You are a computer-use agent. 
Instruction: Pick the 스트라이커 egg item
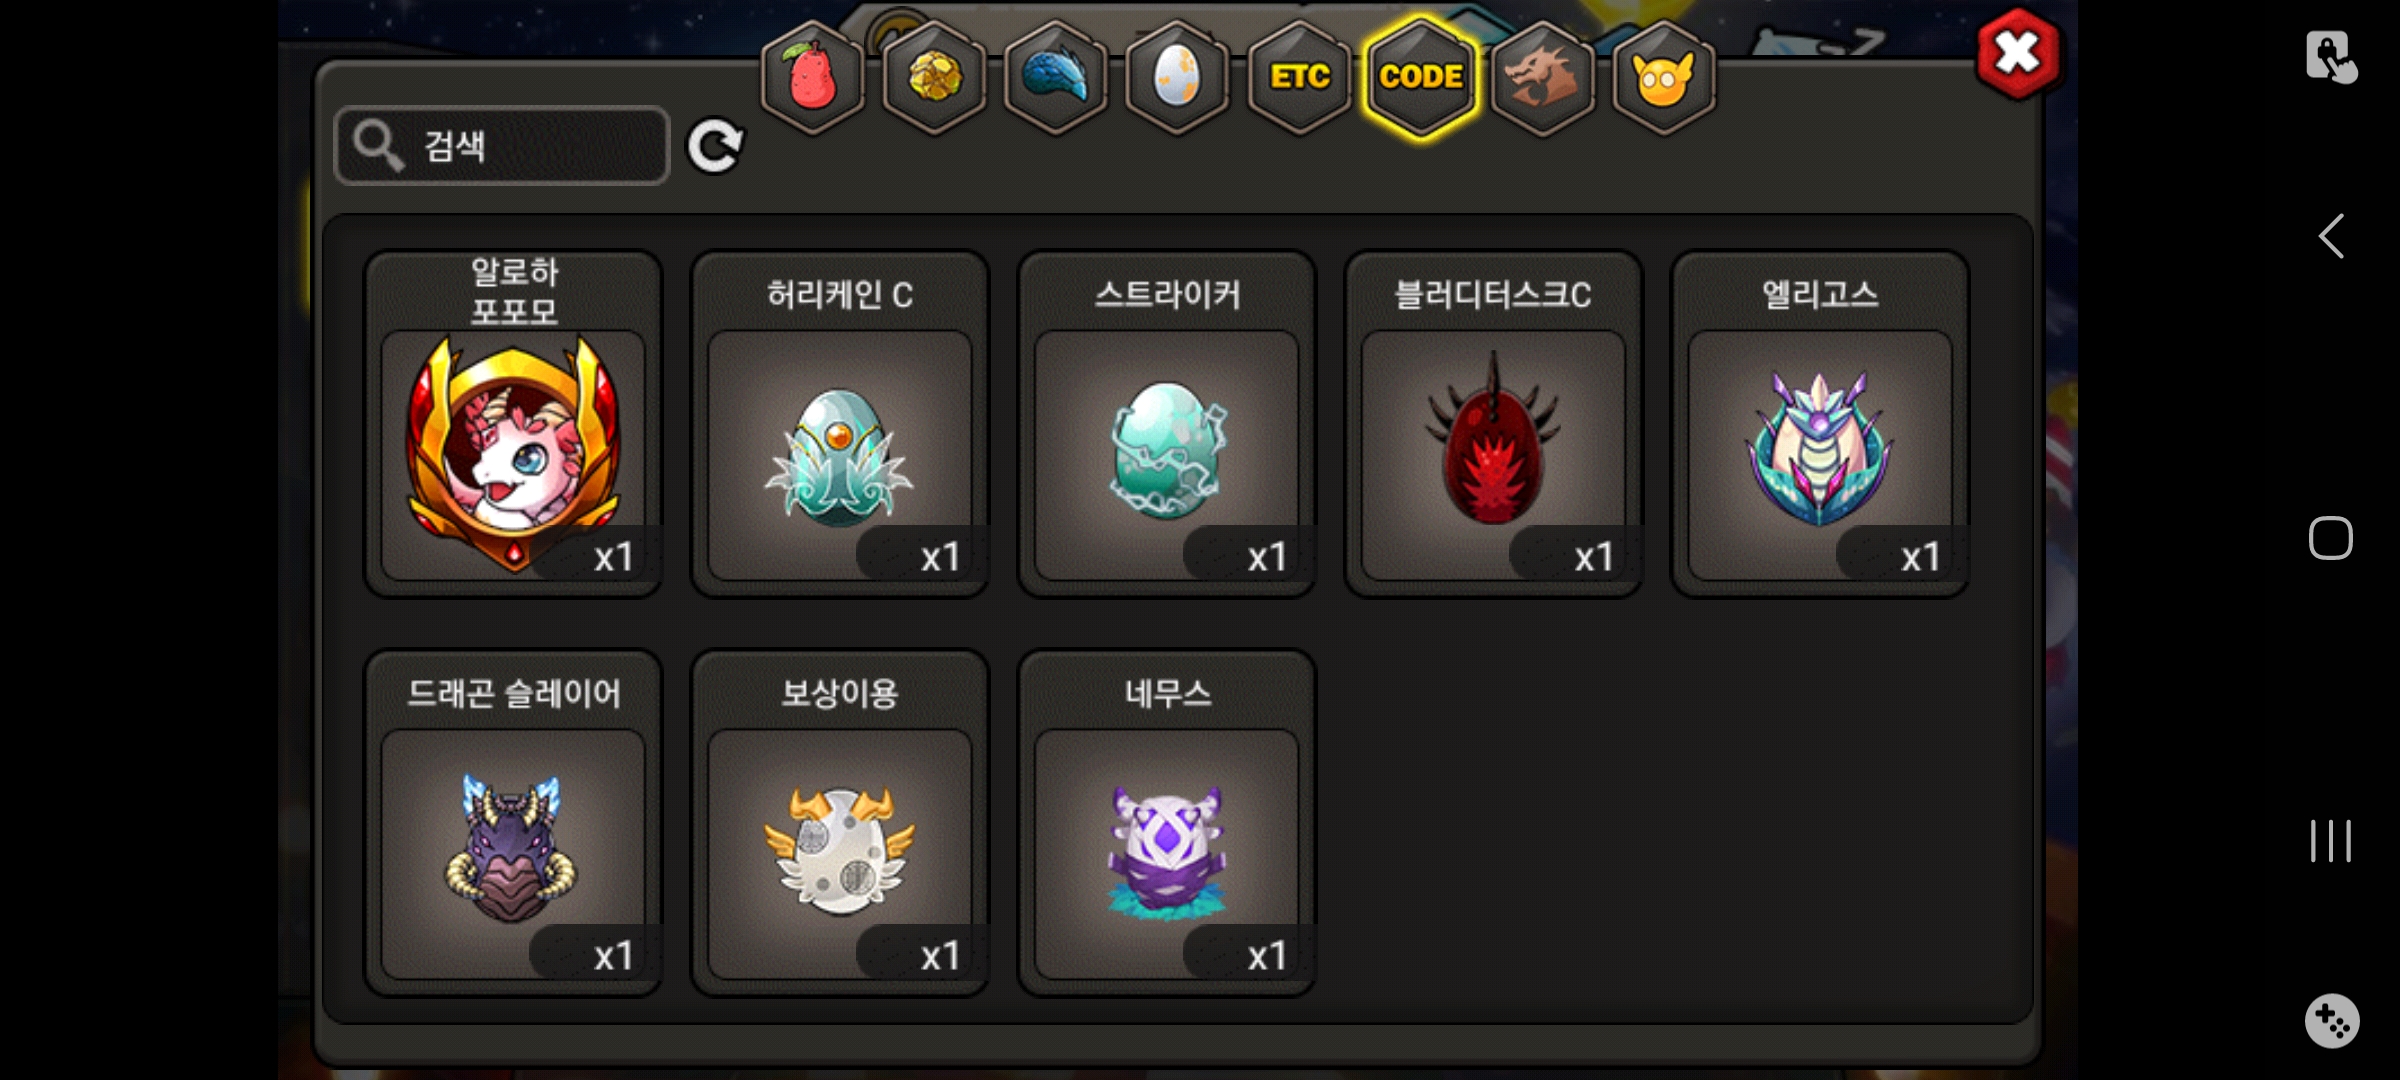[x=1167, y=424]
